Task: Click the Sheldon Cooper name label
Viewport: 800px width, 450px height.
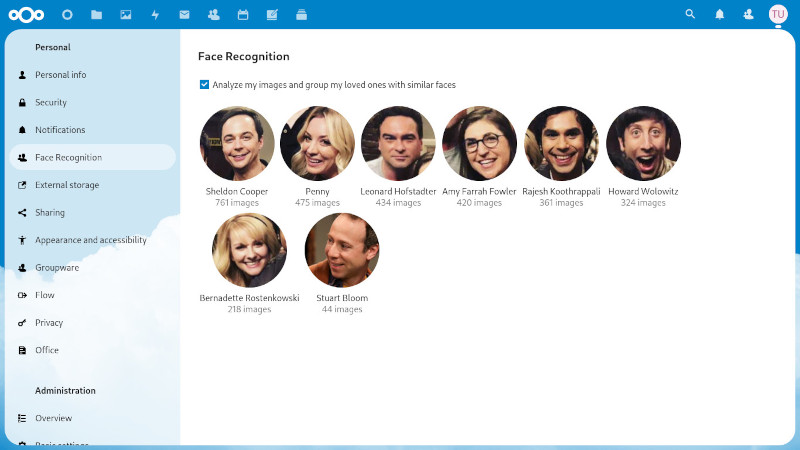Action: coord(237,191)
